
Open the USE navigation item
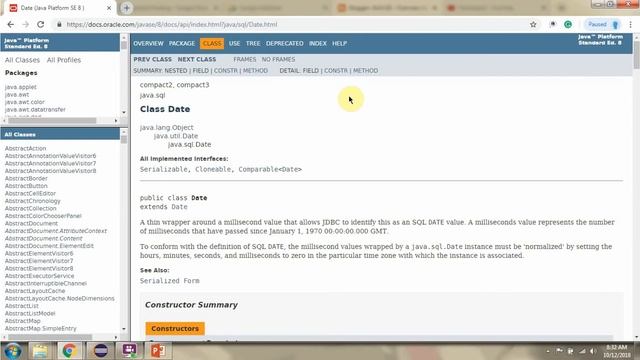234,43
